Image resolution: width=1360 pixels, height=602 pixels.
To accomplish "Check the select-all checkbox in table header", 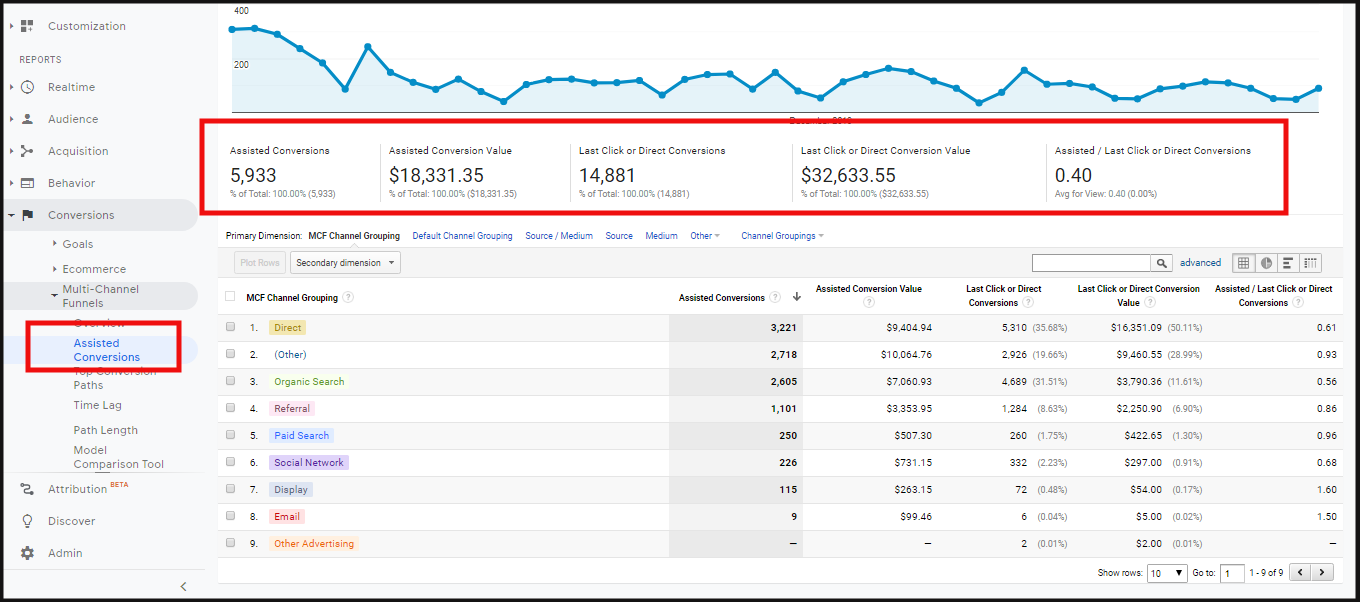I will point(231,296).
